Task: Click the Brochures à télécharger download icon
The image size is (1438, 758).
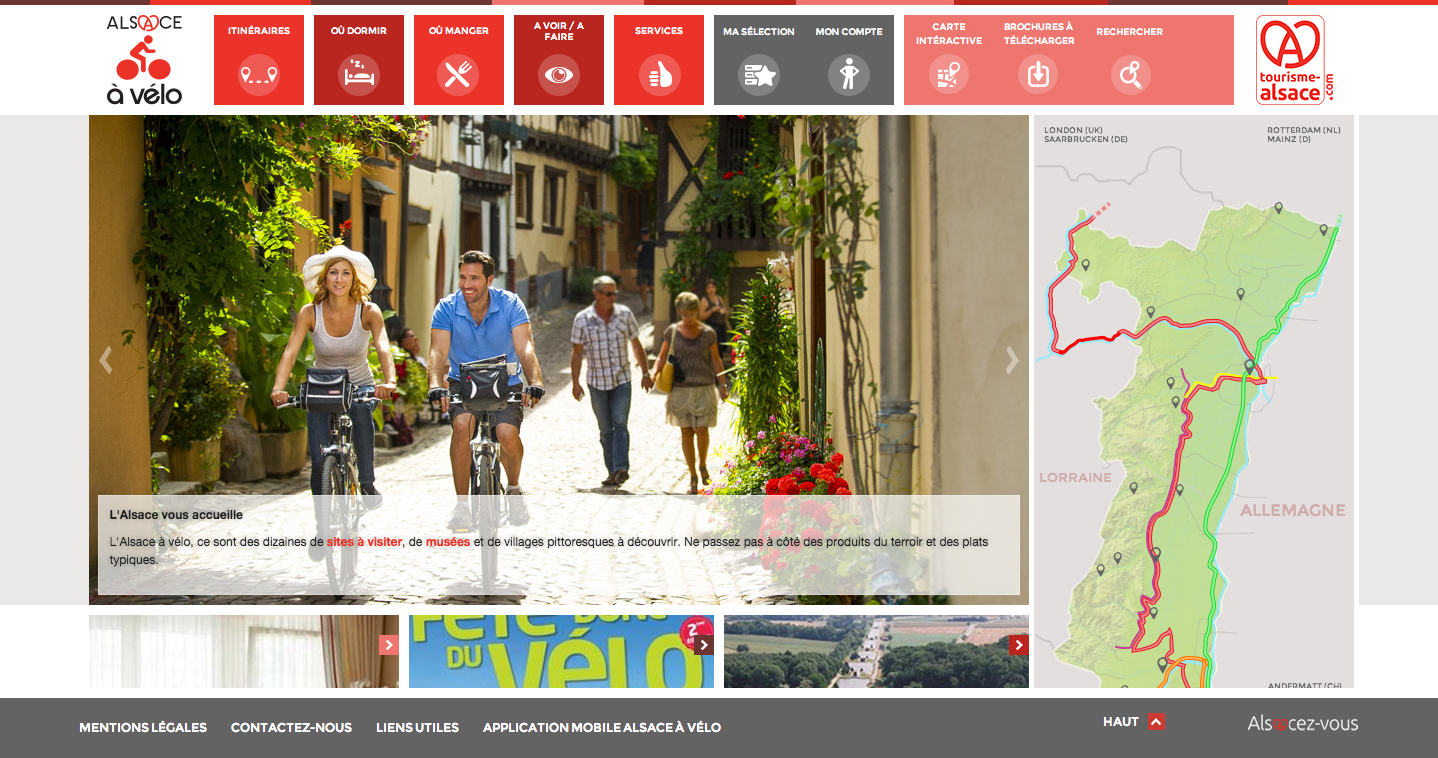Action: [x=1038, y=75]
